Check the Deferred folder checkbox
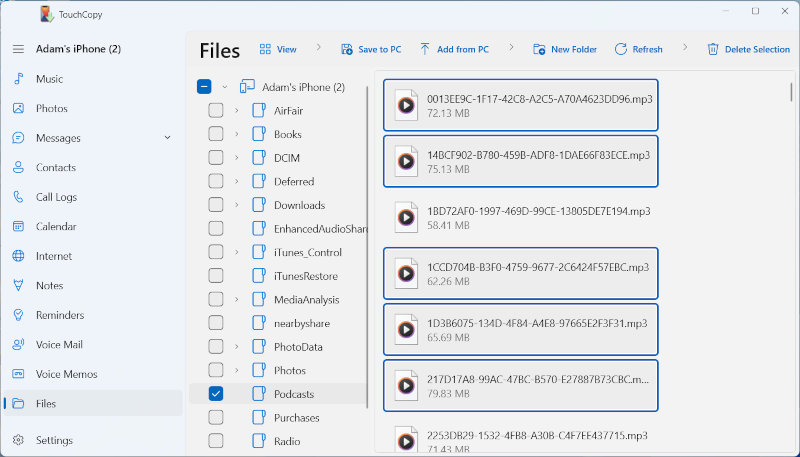 pyautogui.click(x=216, y=181)
